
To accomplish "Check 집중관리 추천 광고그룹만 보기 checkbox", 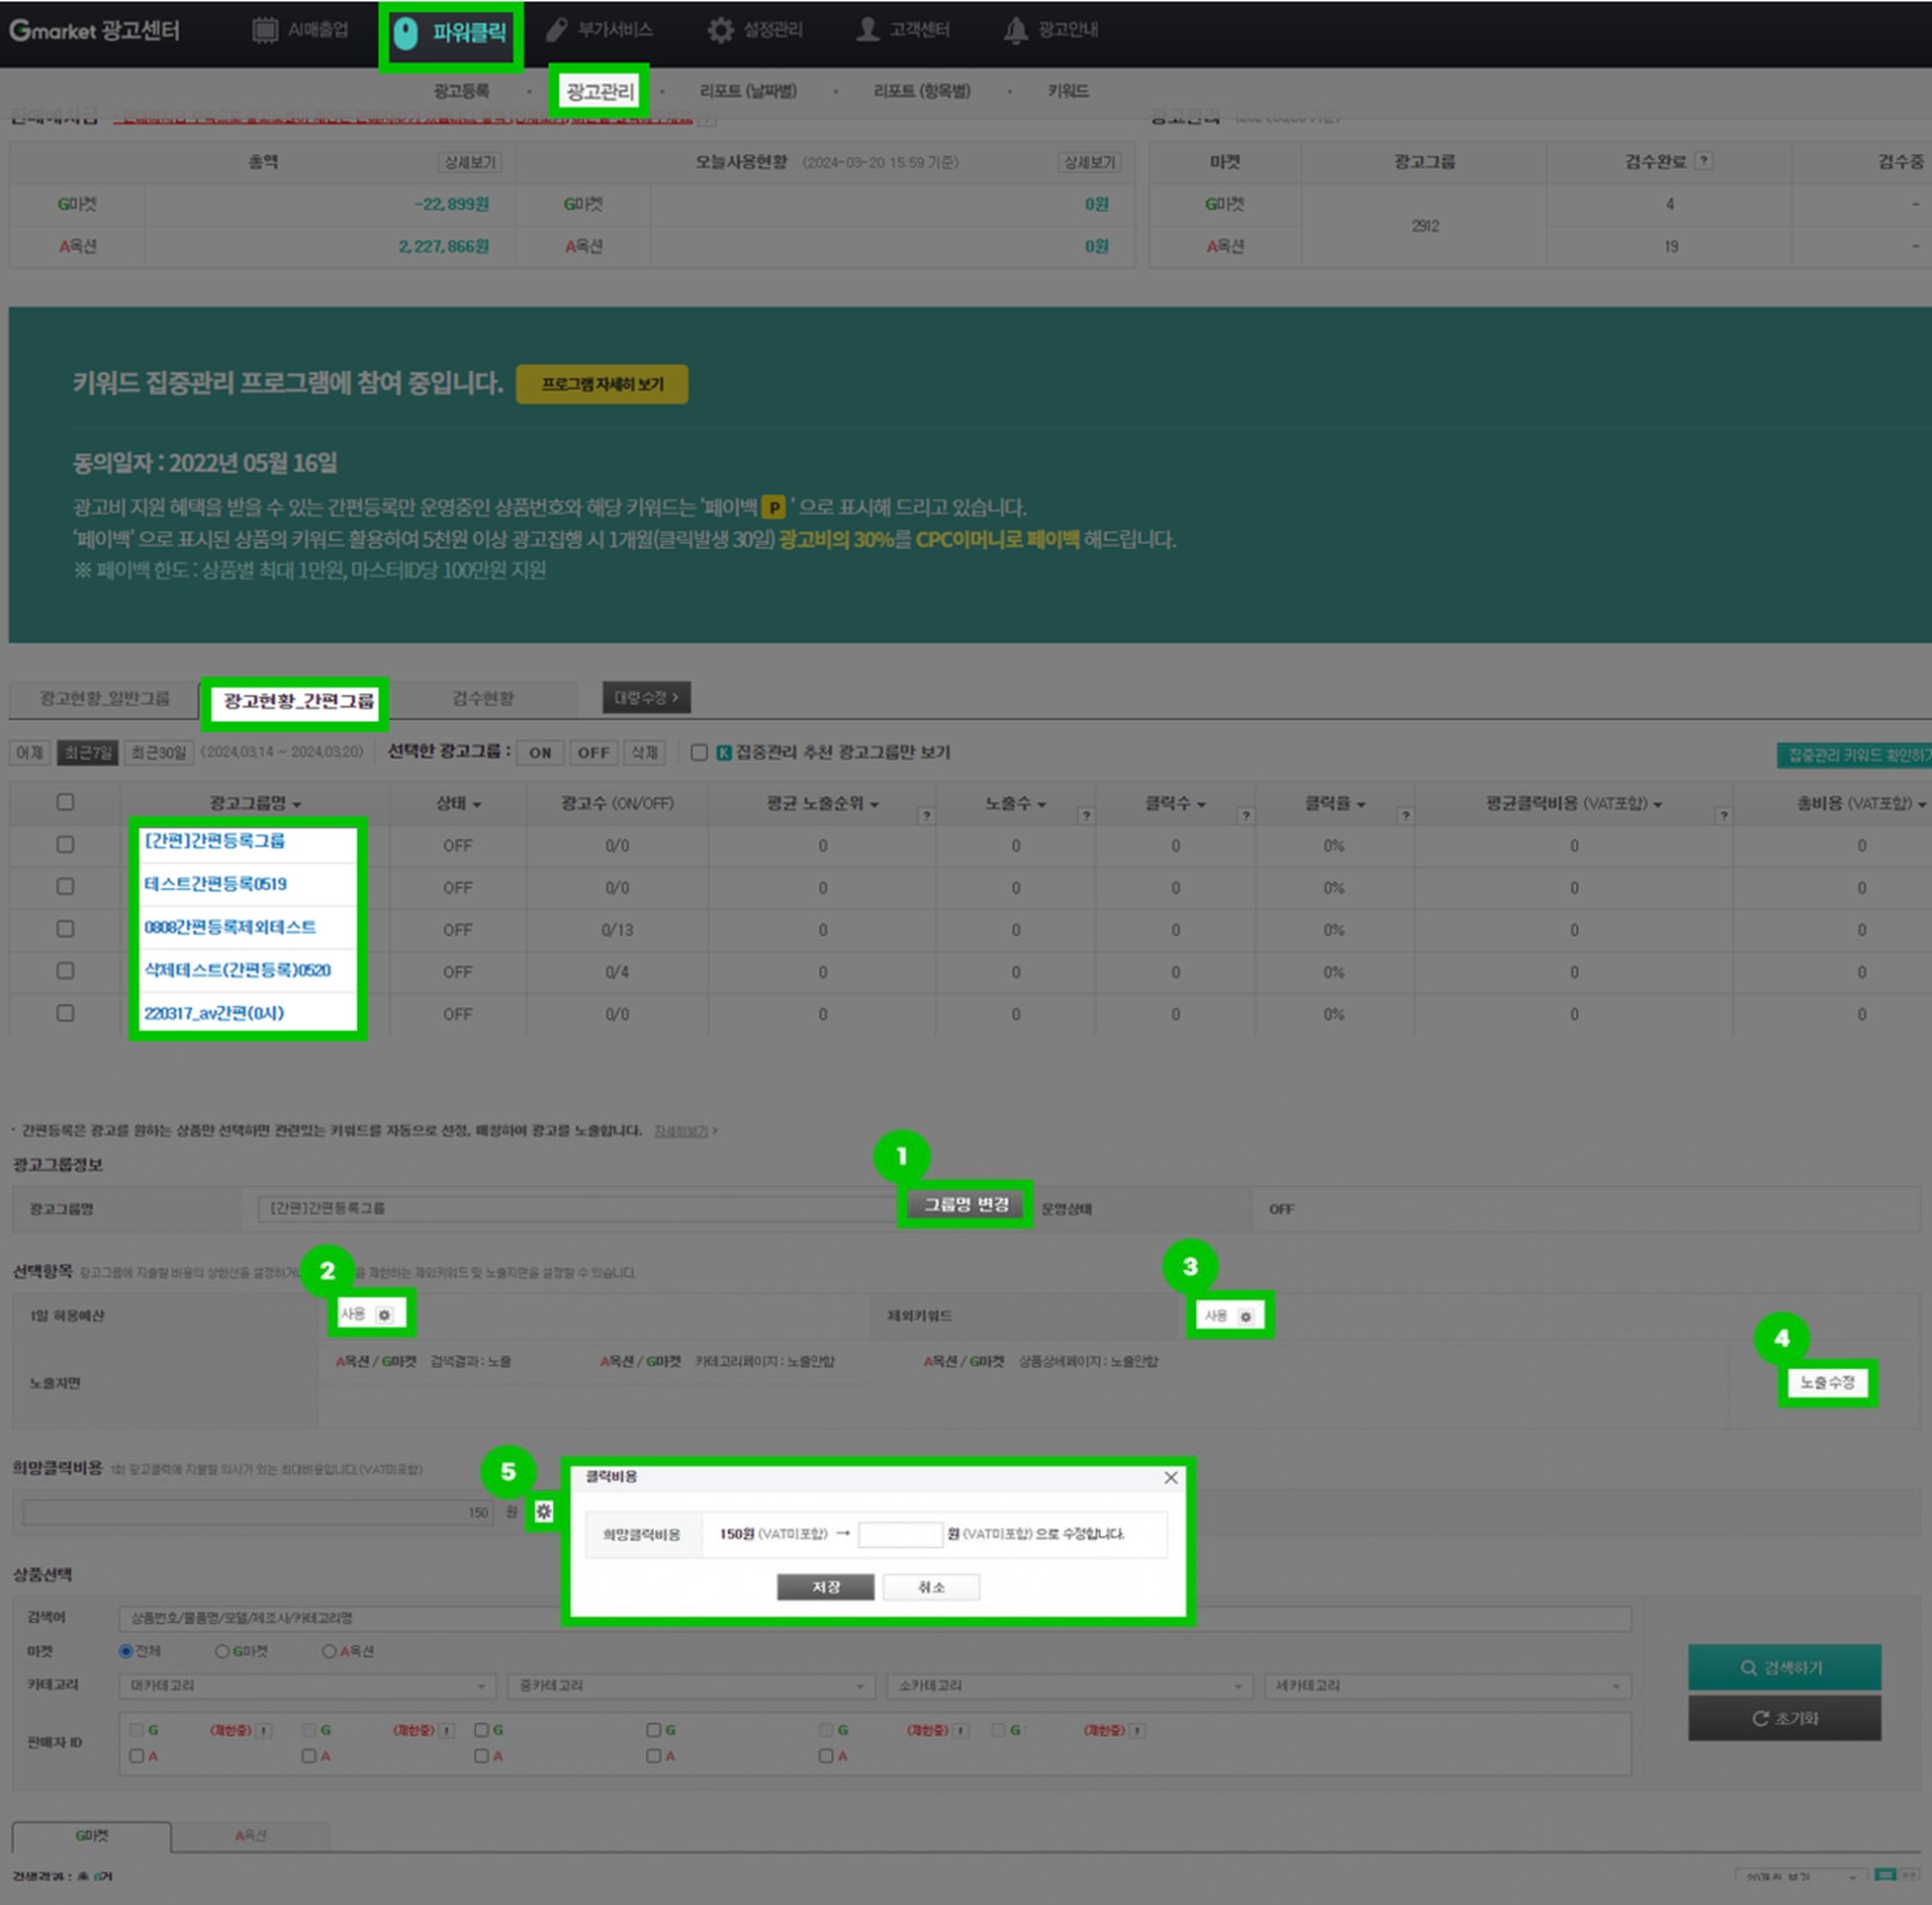I will (699, 752).
